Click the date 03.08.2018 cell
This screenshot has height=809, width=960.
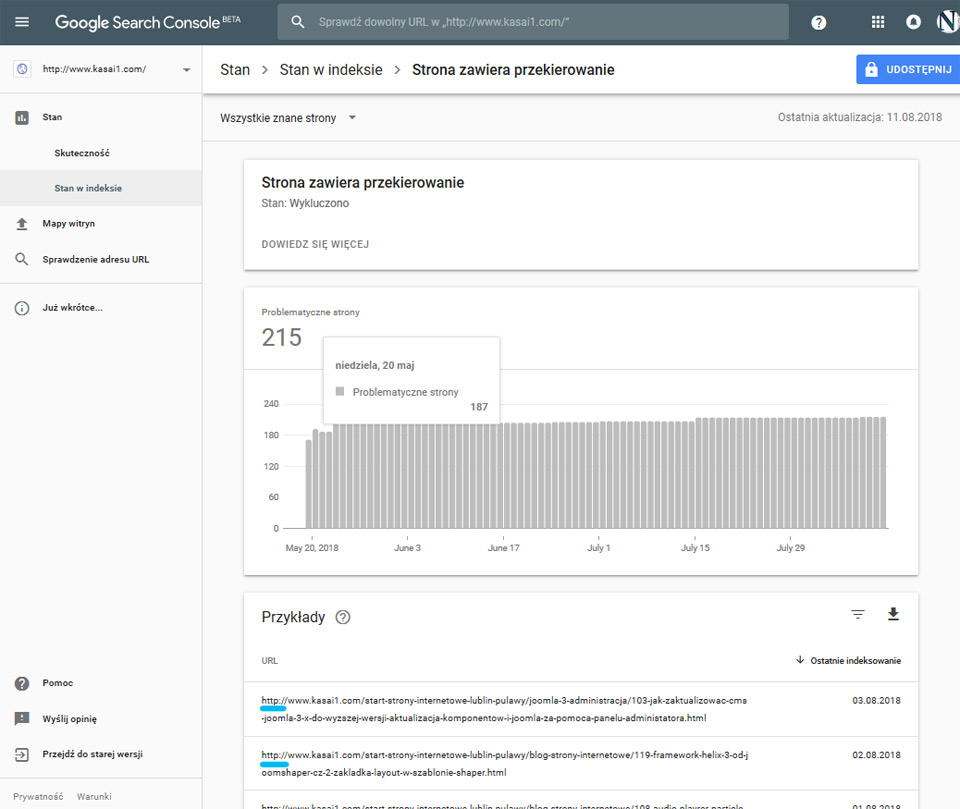(876, 701)
